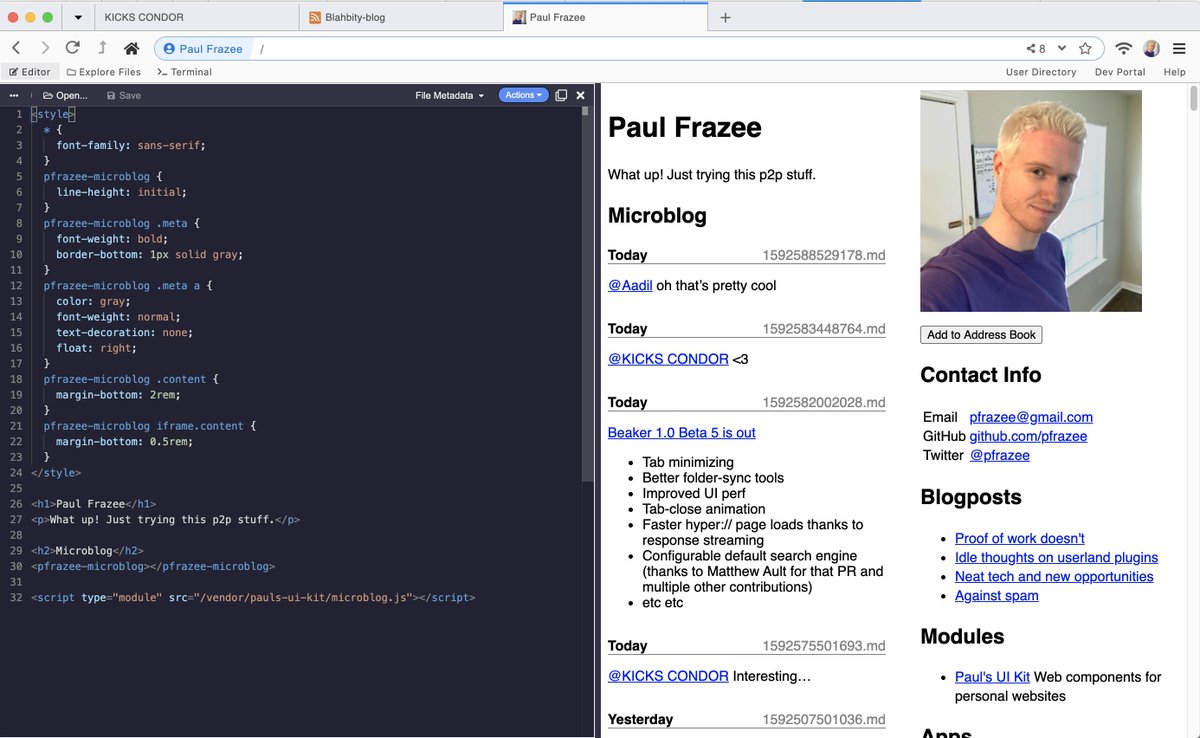Open the 1592583448764.md post link

tap(824, 329)
